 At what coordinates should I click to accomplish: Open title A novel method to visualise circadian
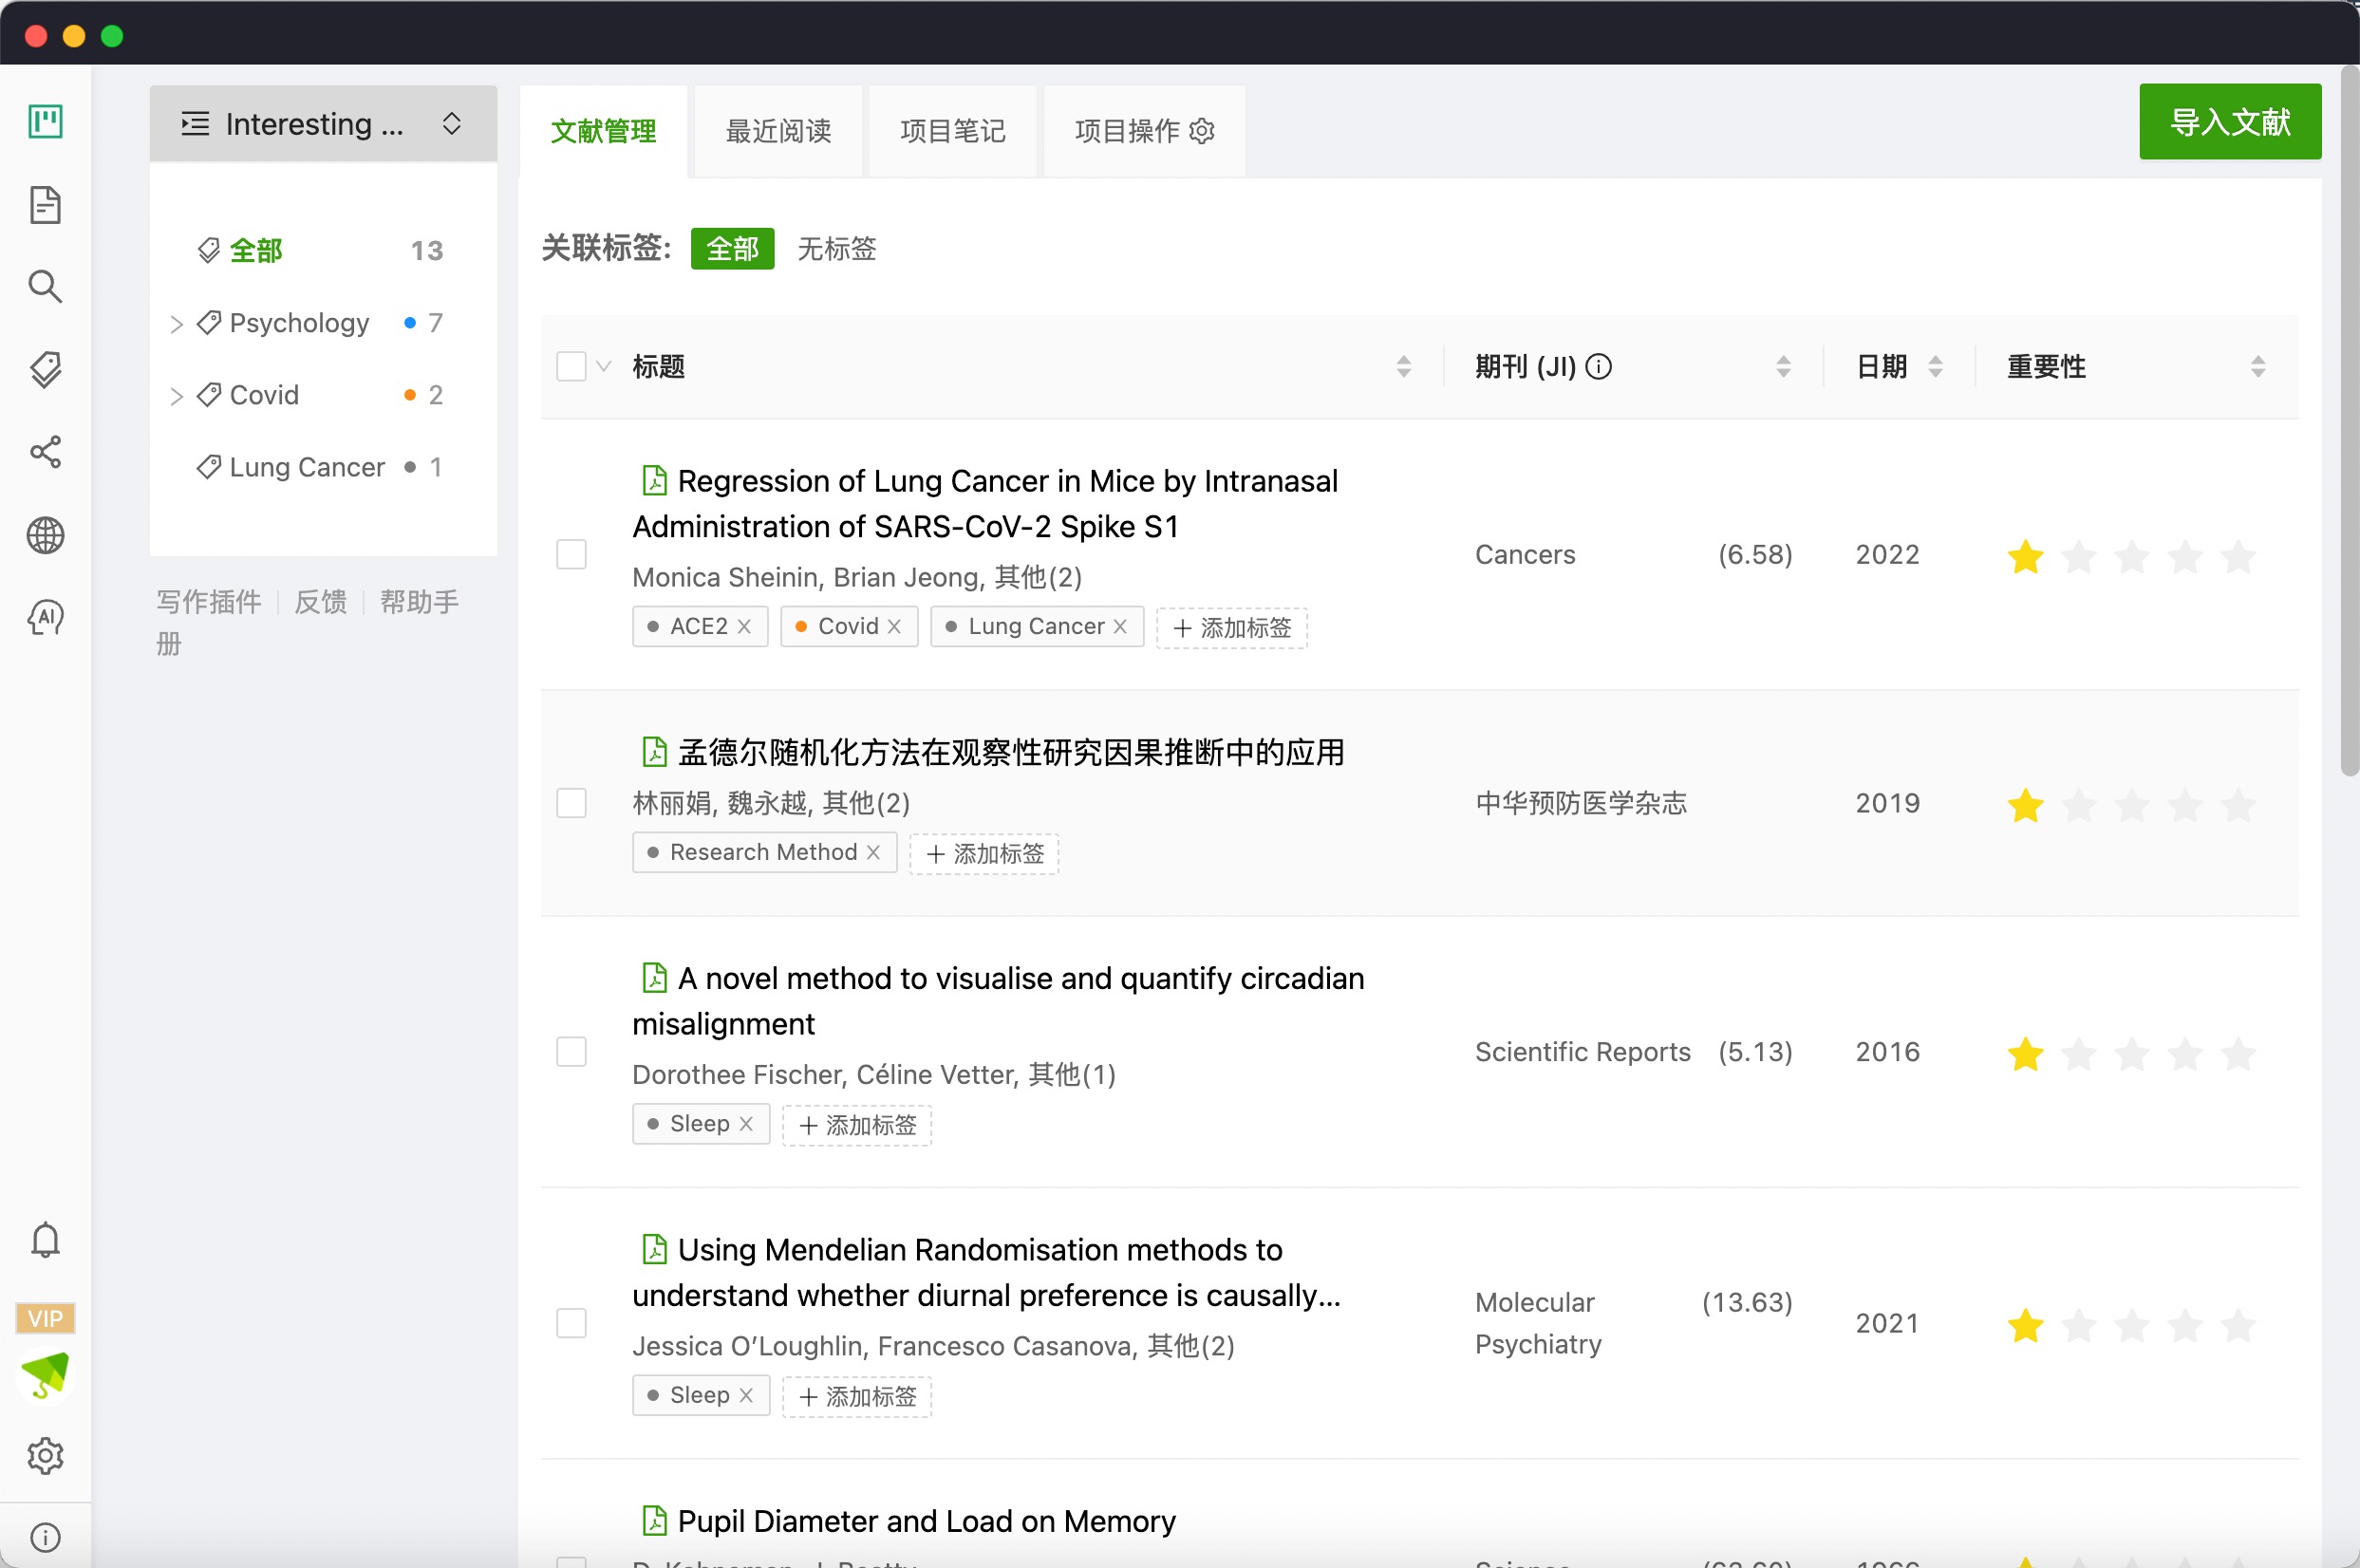[998, 1001]
